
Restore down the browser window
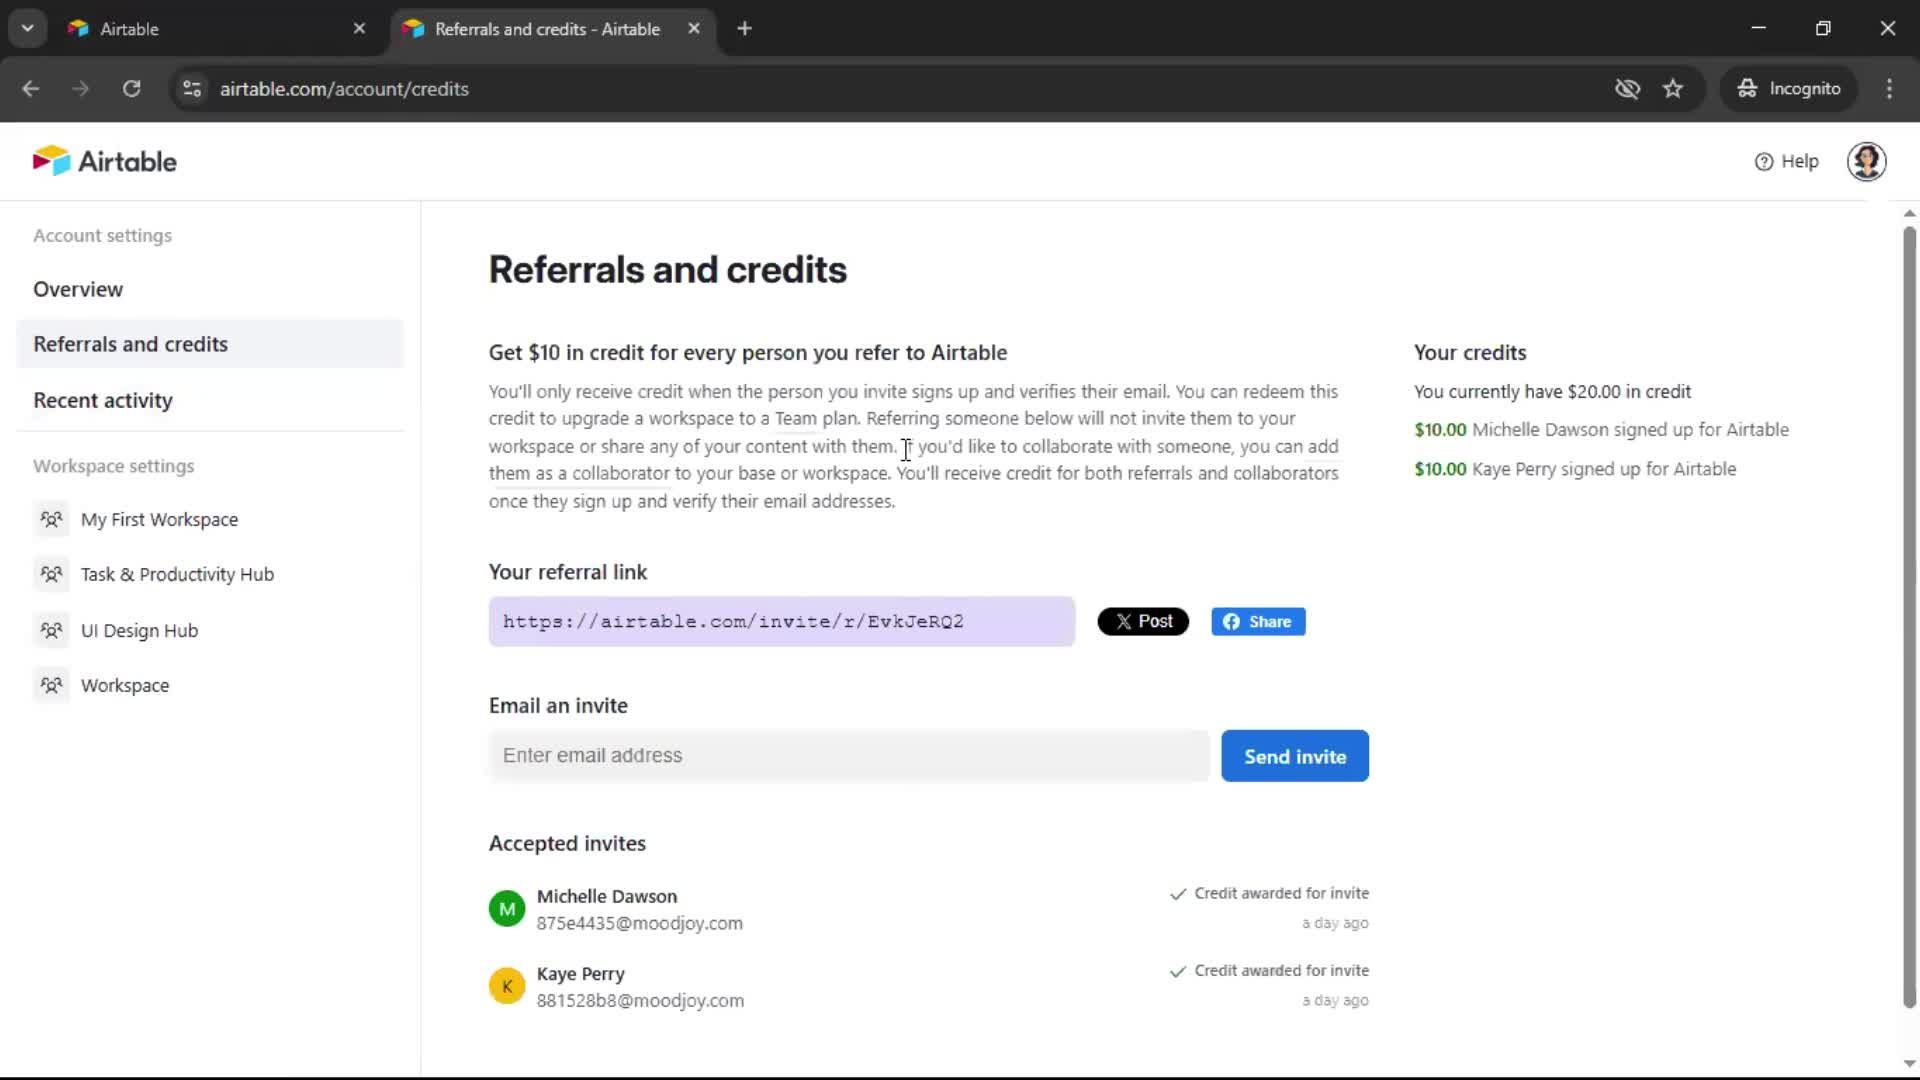[x=1823, y=29]
